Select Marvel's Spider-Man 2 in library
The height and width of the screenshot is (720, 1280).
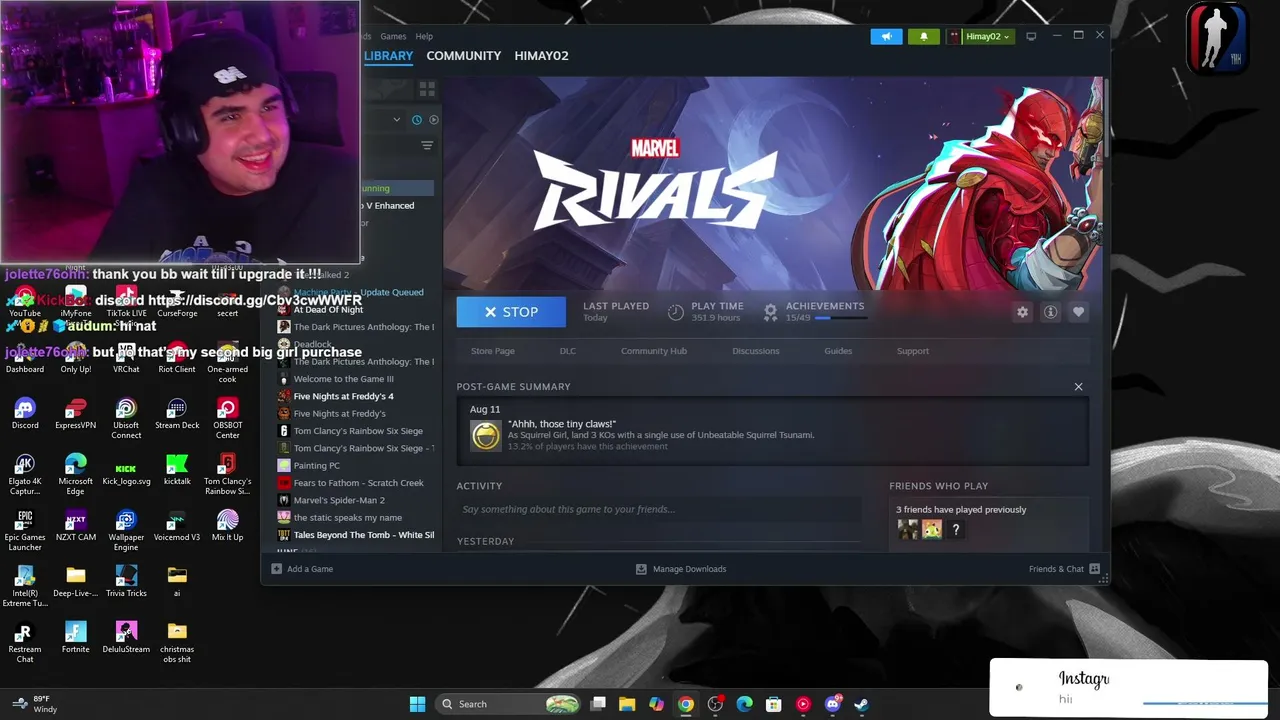pos(339,500)
